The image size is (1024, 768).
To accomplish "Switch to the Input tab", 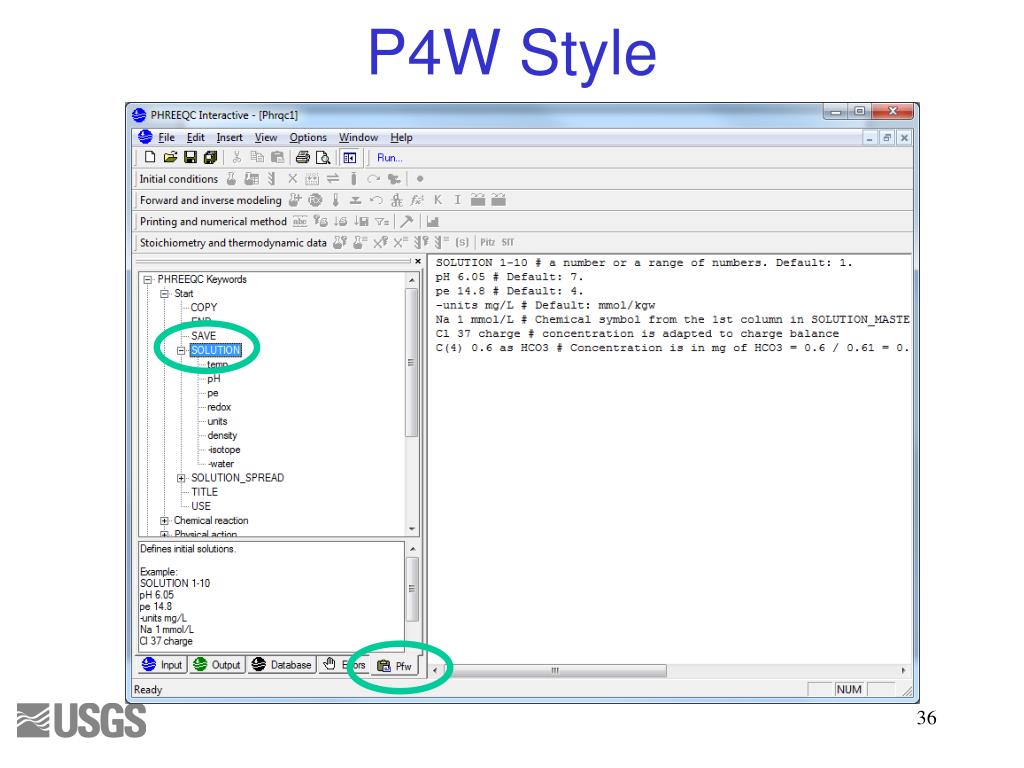I will [163, 665].
